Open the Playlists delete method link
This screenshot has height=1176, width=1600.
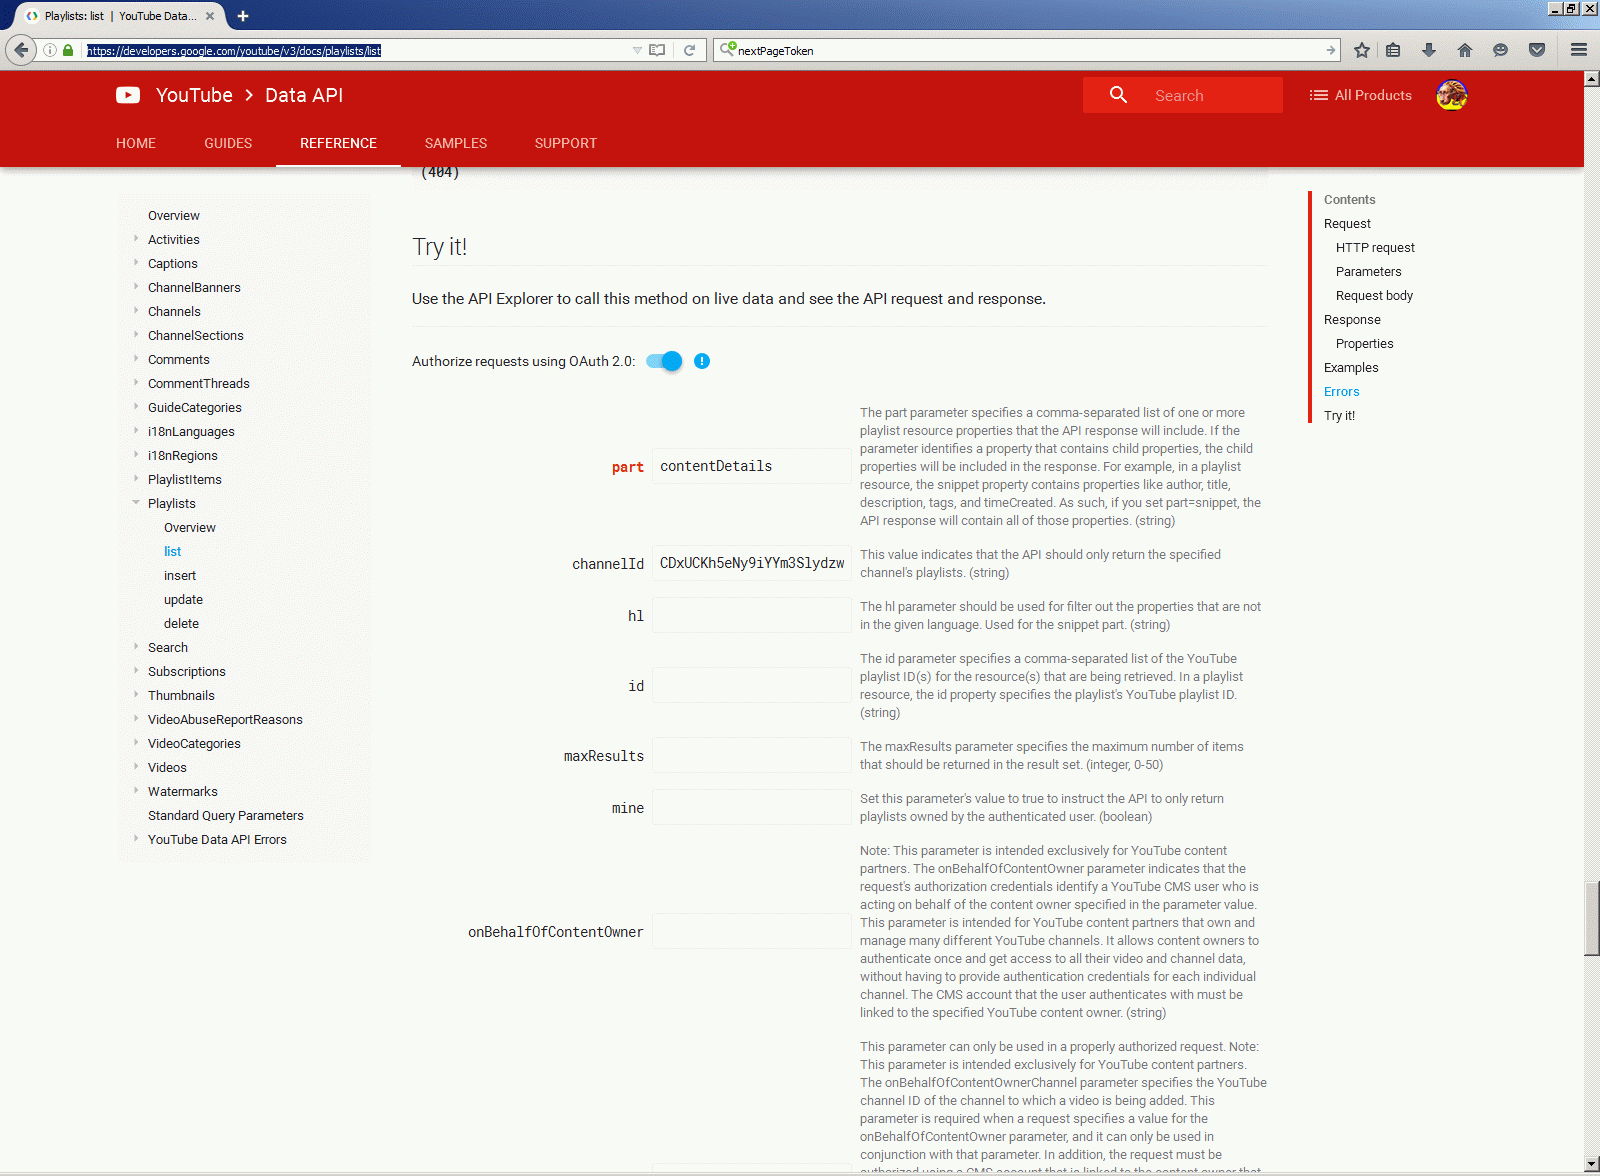click(x=181, y=623)
